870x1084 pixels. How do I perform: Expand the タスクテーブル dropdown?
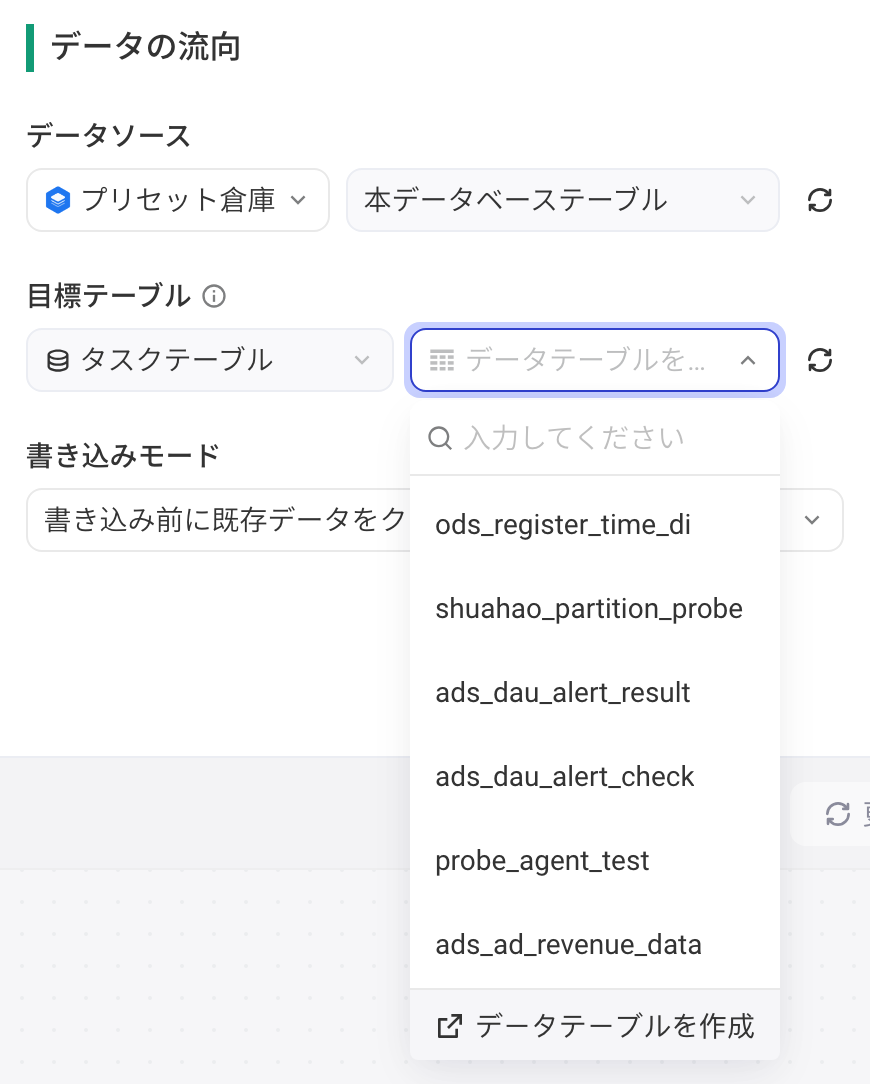coord(210,360)
